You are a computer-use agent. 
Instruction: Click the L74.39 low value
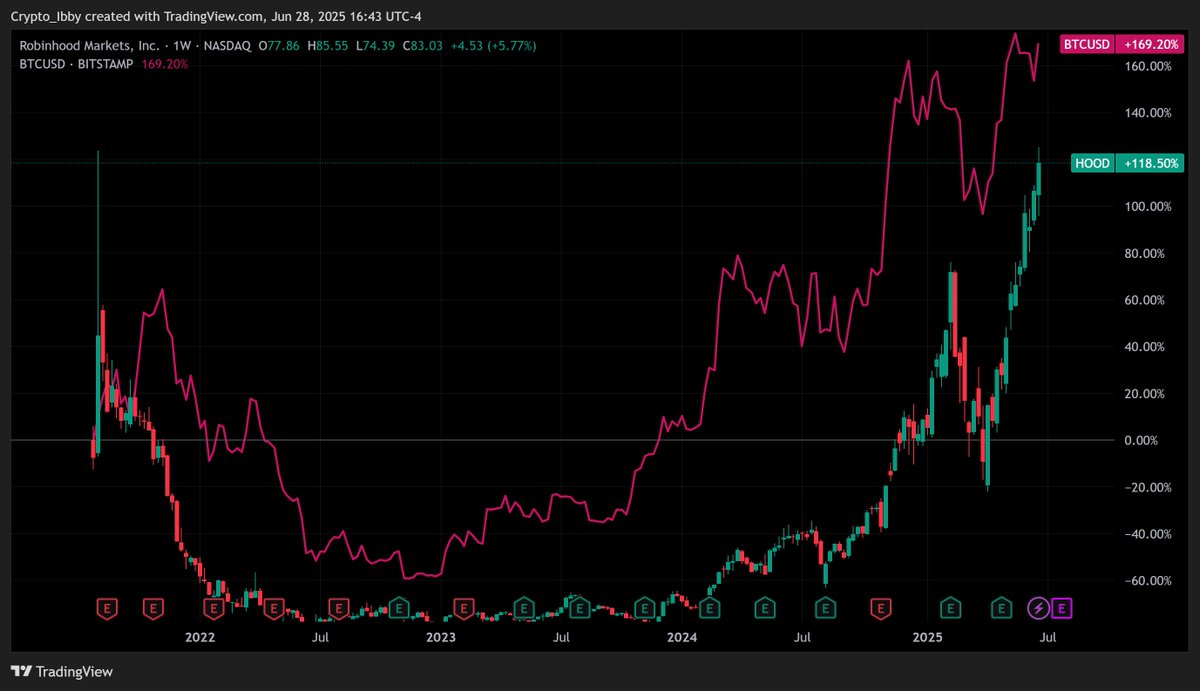pyautogui.click(x=374, y=46)
